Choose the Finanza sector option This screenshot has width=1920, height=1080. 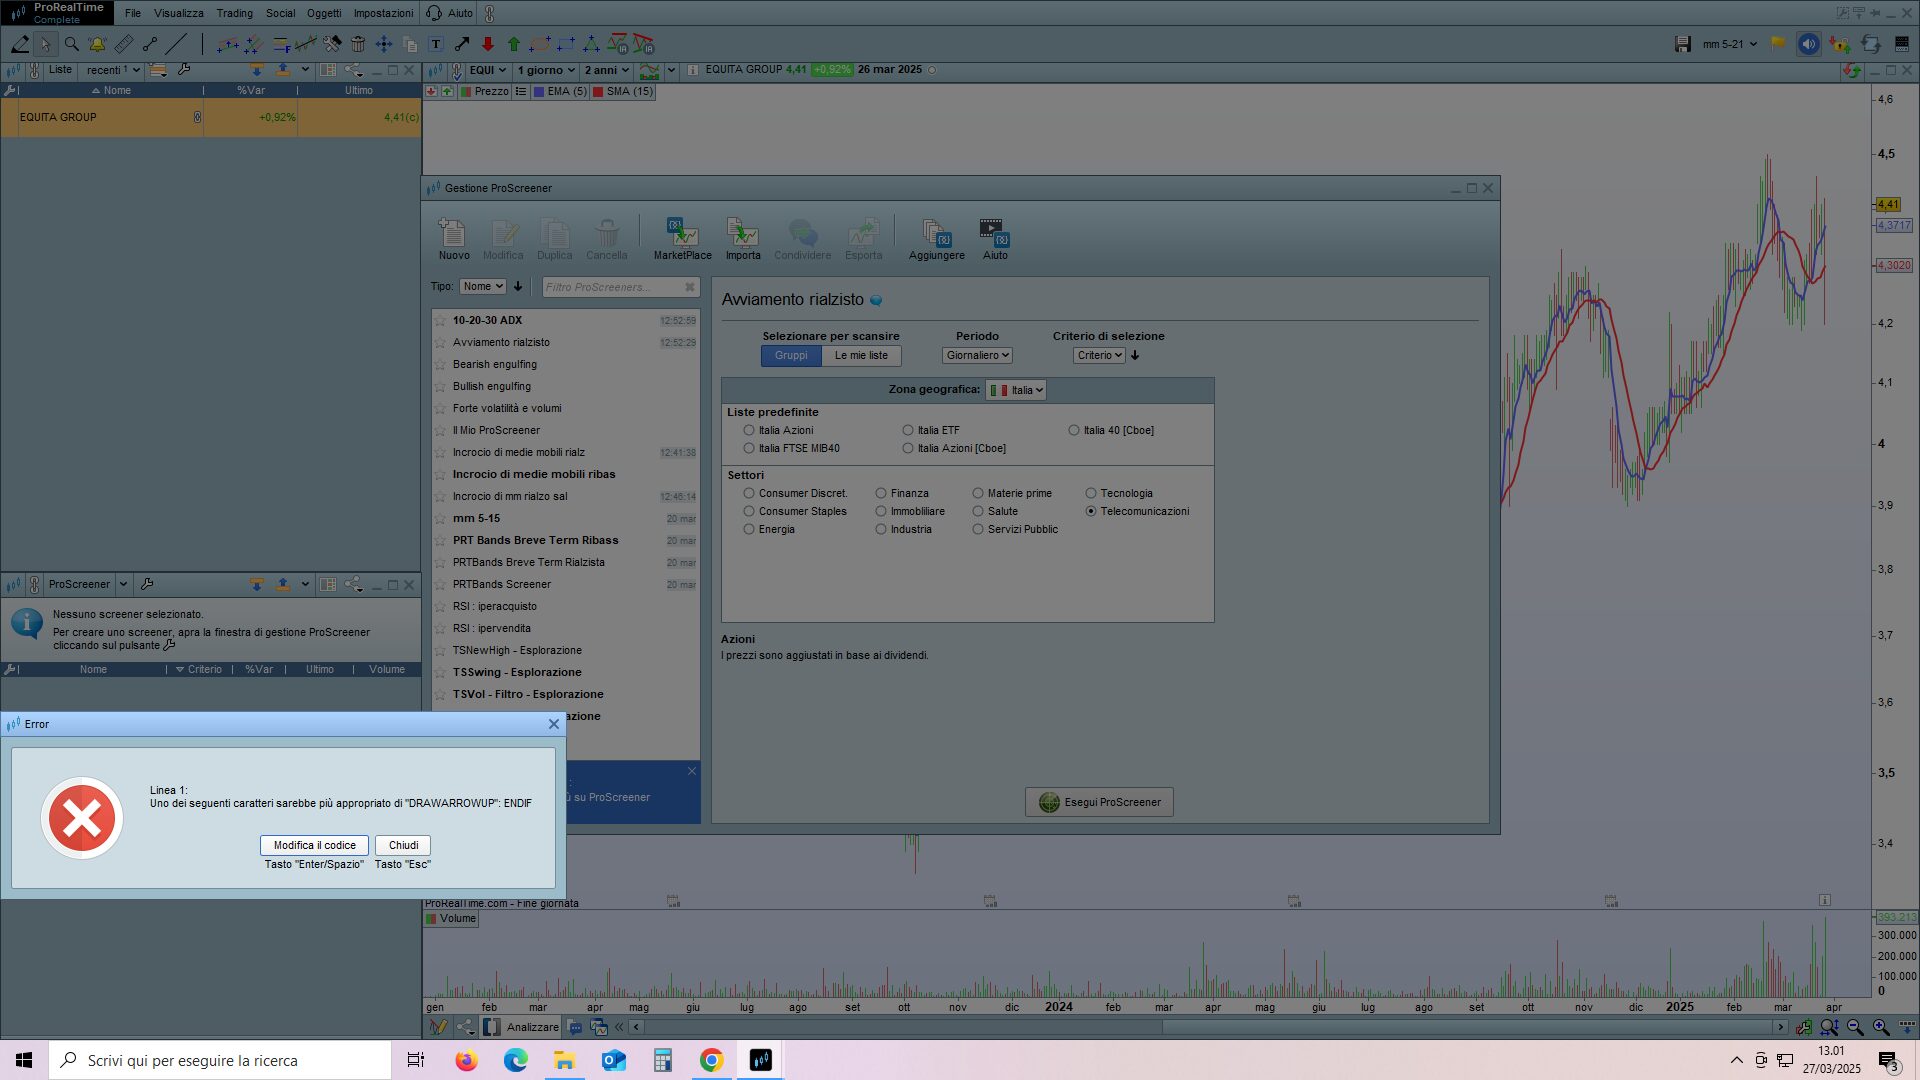pos(881,493)
